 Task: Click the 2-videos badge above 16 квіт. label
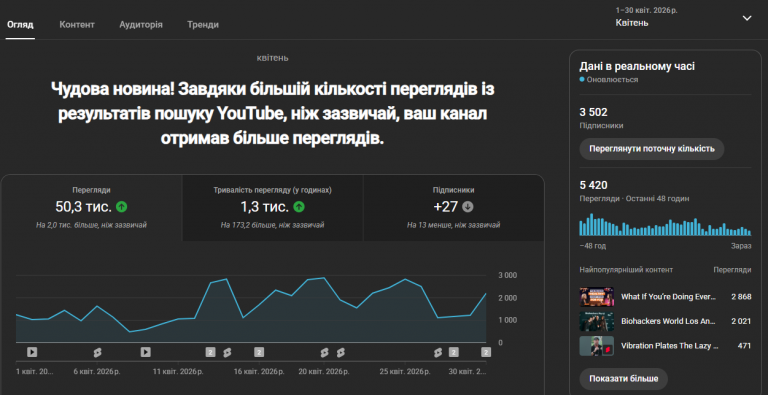pyautogui.click(x=259, y=352)
